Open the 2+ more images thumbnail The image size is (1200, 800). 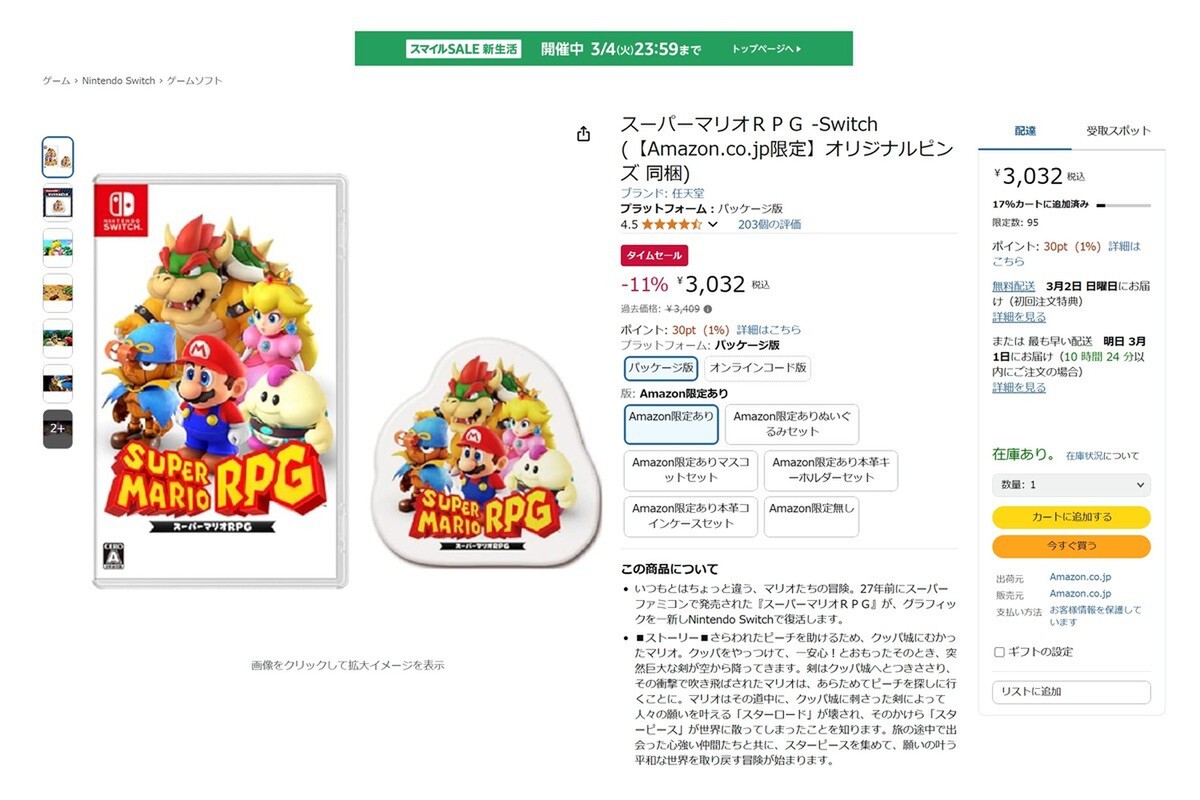58,428
